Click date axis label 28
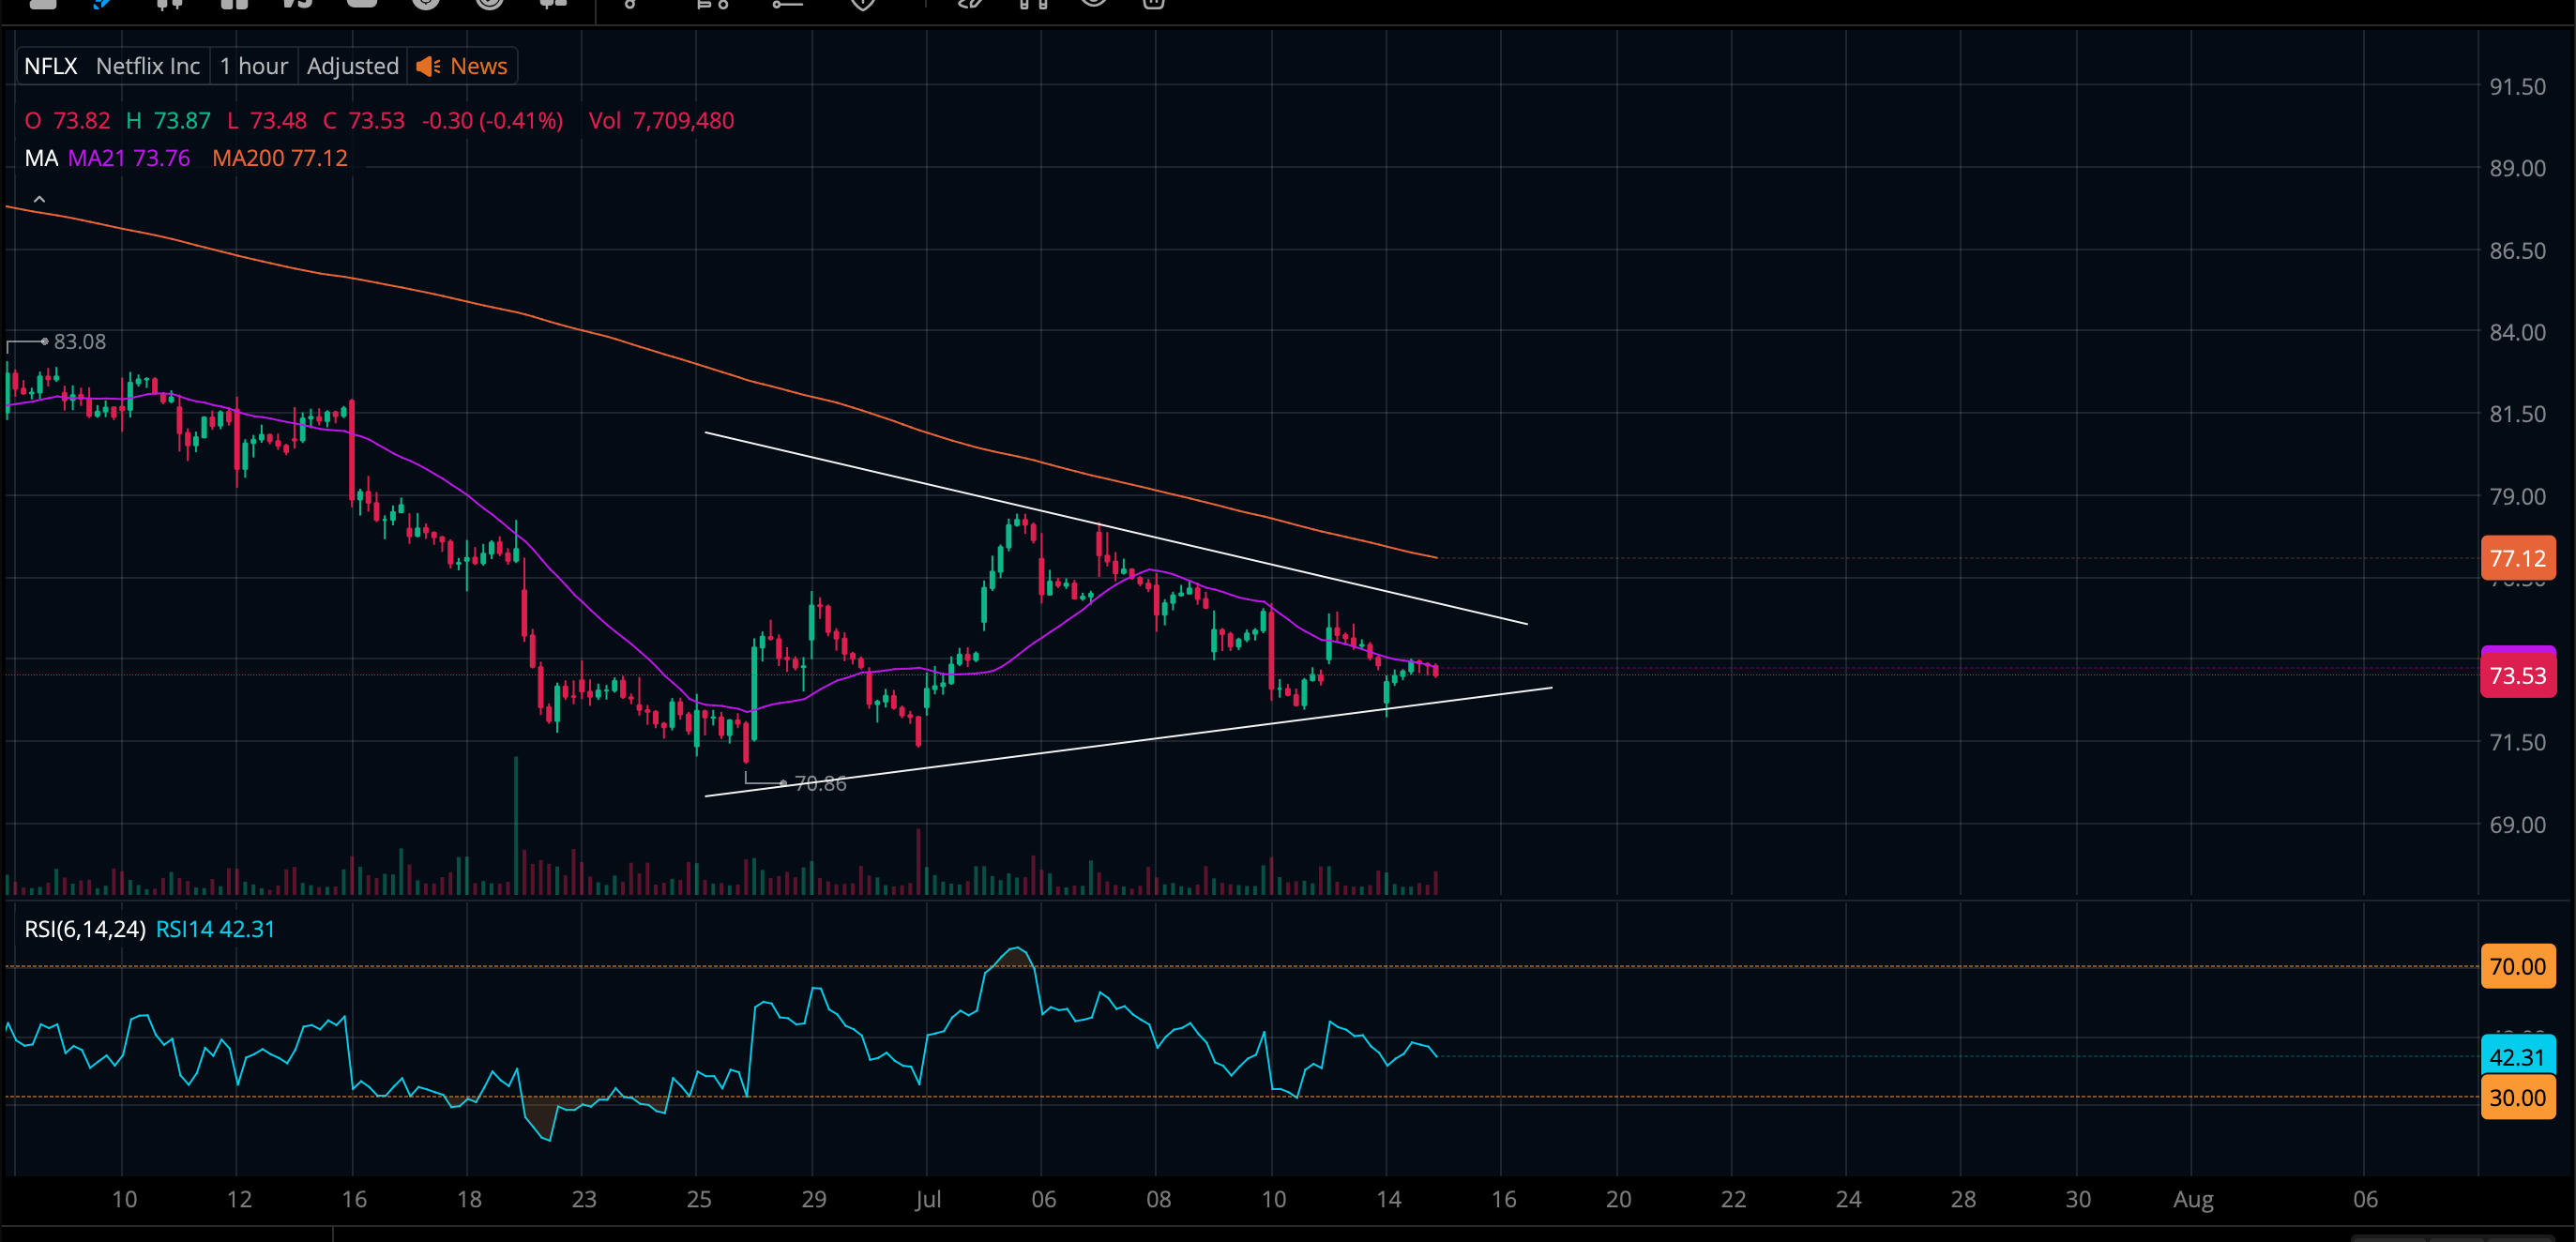The width and height of the screenshot is (2576, 1242). 1963,1199
